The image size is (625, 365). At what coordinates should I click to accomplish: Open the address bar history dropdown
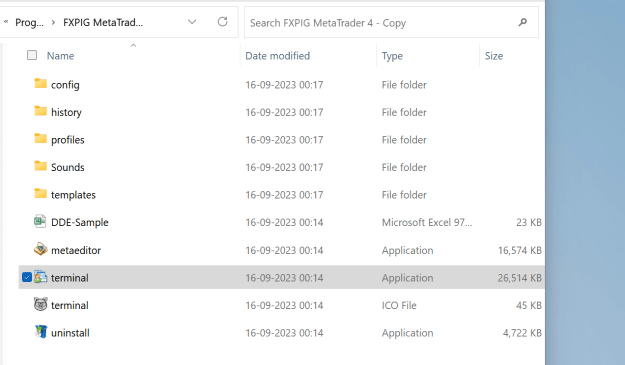pos(192,22)
